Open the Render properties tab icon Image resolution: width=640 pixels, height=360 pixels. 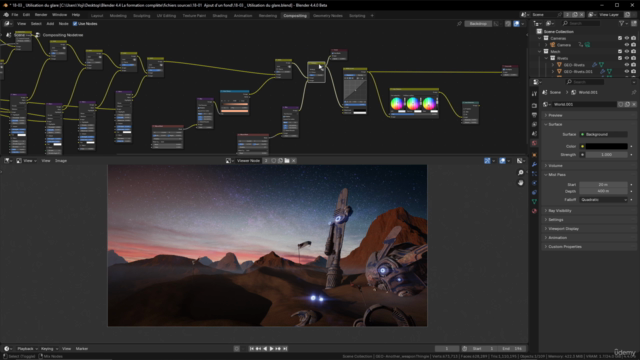point(534,106)
